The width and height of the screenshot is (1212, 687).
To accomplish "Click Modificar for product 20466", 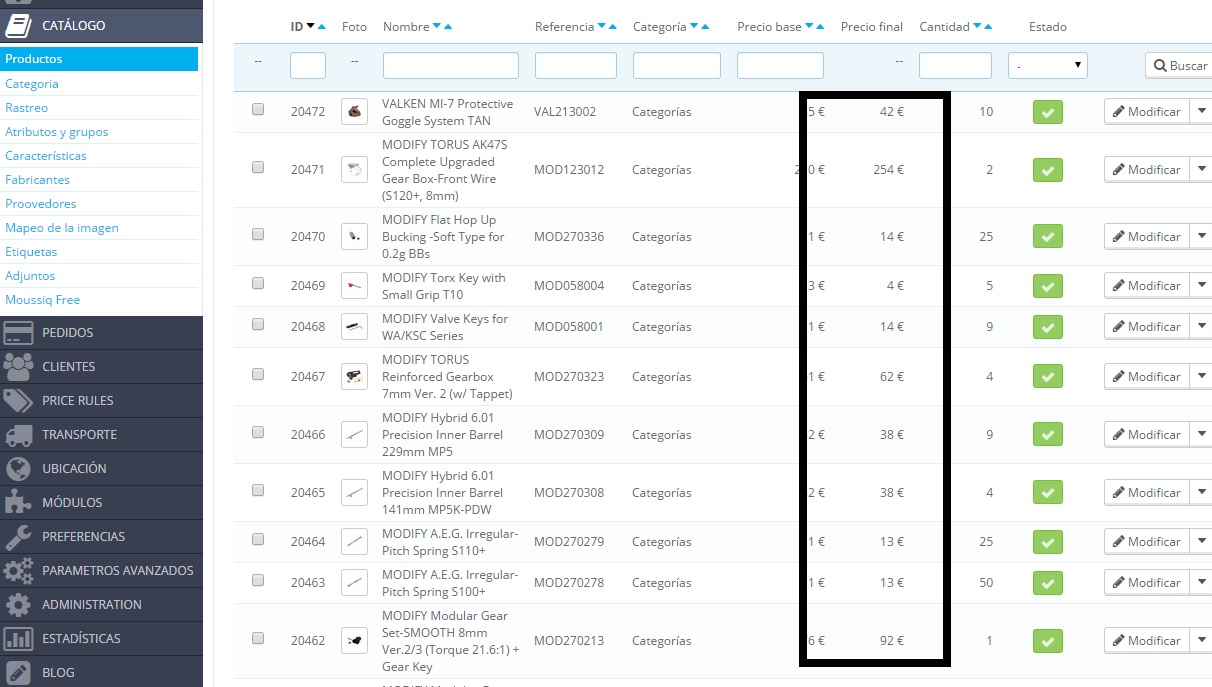I will coord(1147,435).
